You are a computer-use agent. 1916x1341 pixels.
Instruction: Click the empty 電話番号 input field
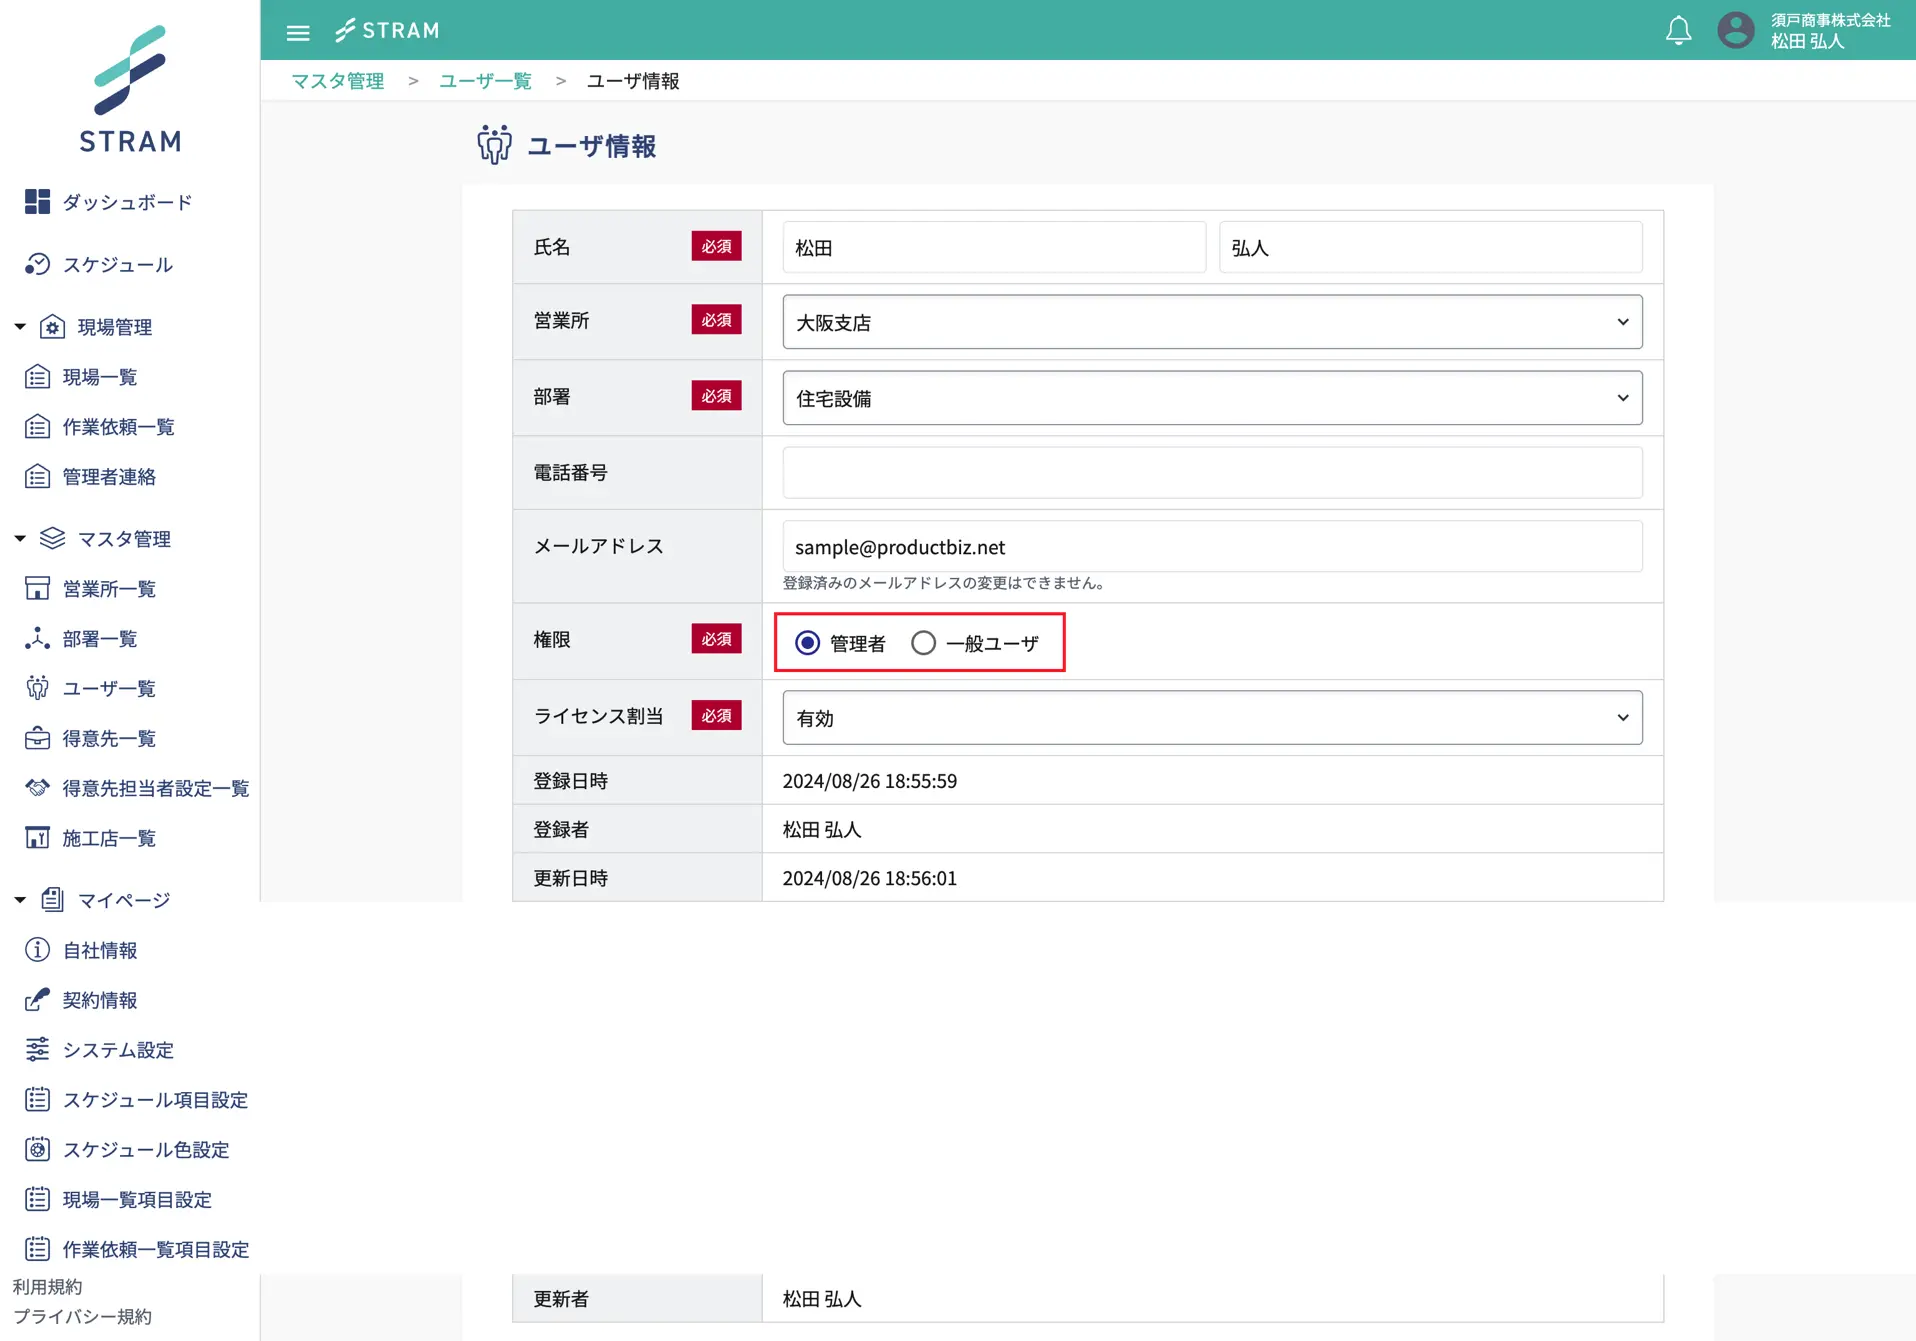[x=1211, y=473]
